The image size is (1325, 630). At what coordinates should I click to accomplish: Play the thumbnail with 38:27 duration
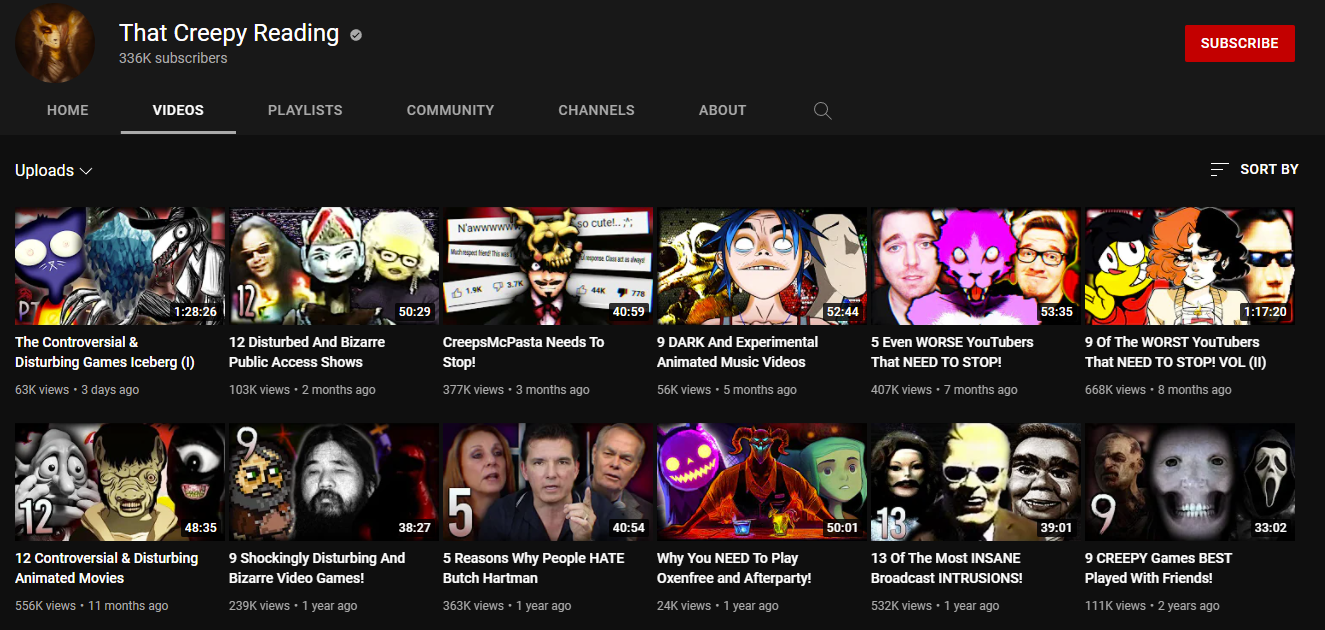click(334, 483)
